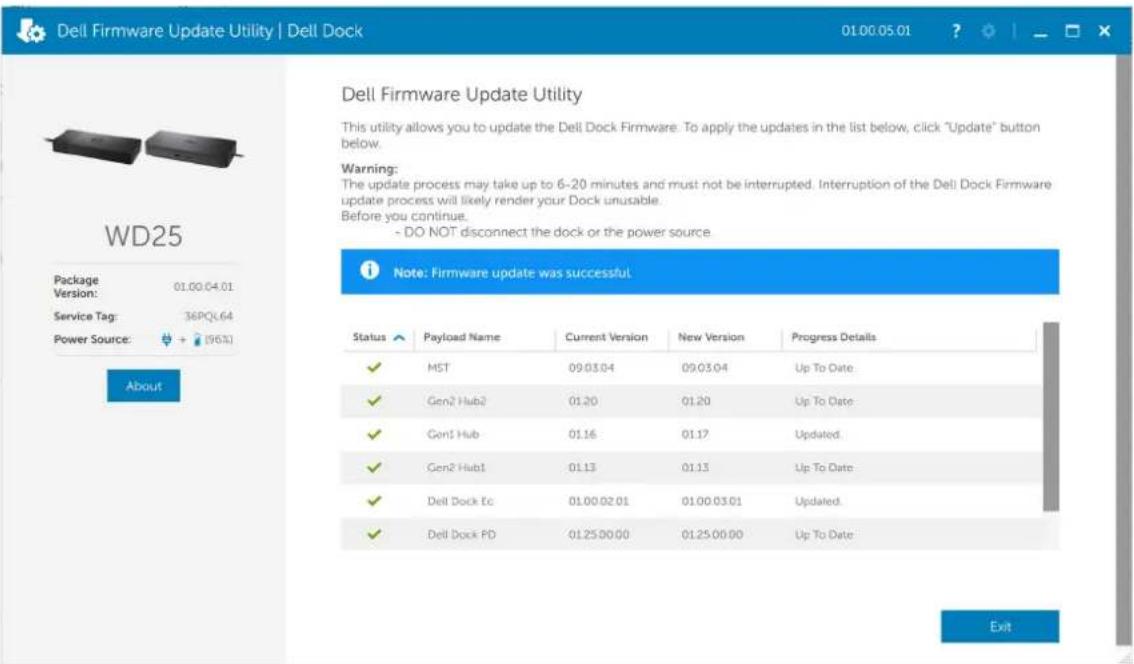Screen dimensions: 1134x664
Task: Click the green checkmark for Dell Dock PD
Action: click(x=374, y=534)
